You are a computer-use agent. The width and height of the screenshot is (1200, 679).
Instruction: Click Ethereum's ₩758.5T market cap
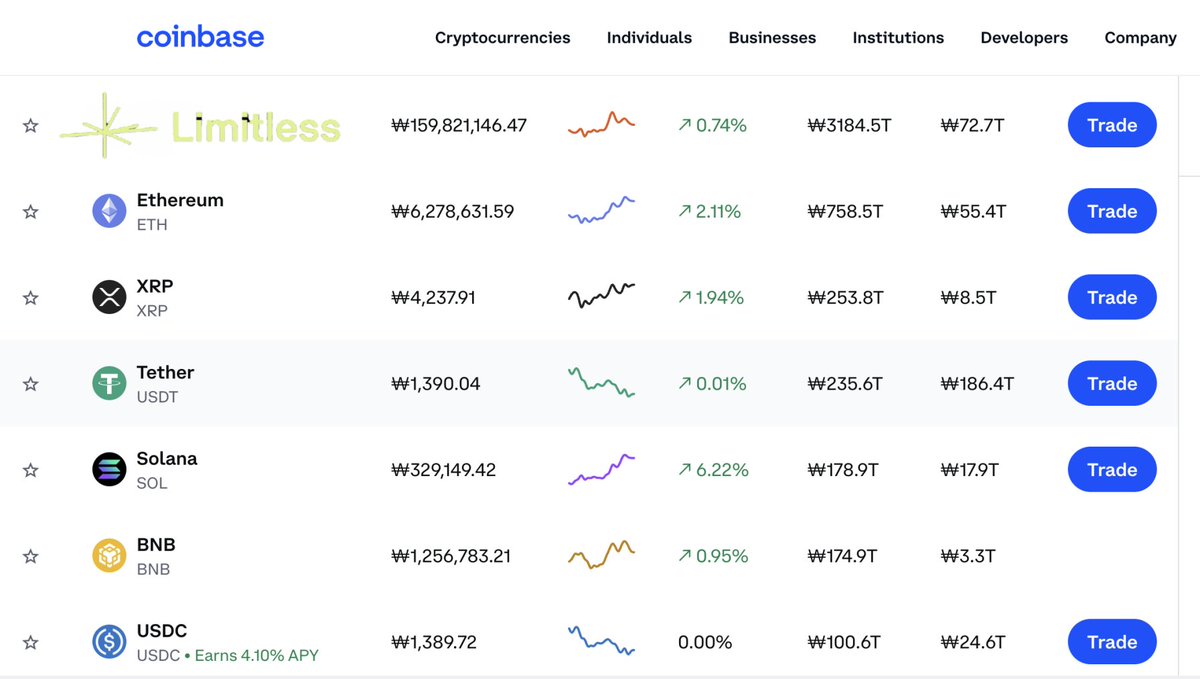[x=845, y=211]
